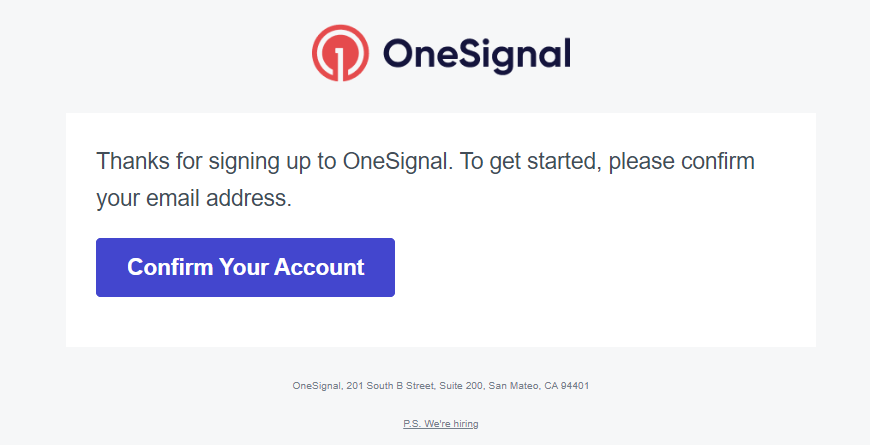Click the letter 'O' of the OneSignal wordmark
Screen dimensions: 870x445
coord(396,53)
